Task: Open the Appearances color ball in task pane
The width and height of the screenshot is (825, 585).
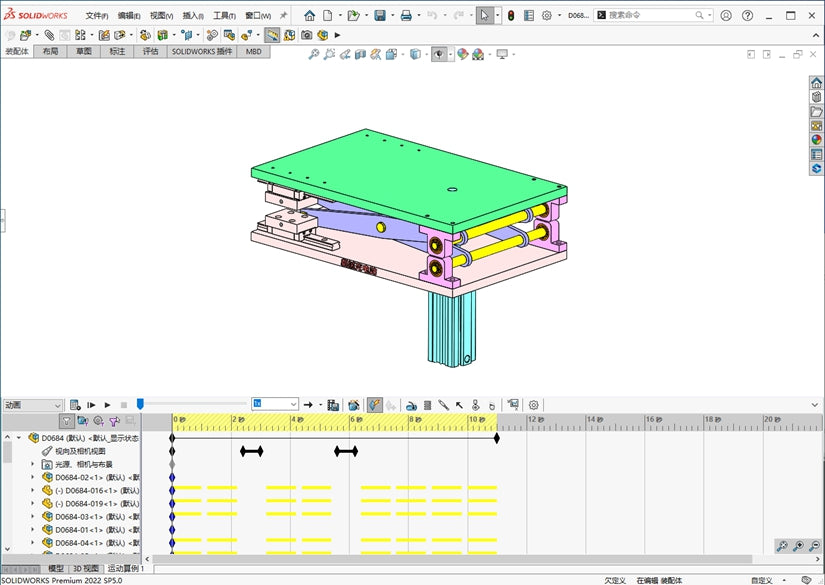Action: point(816,140)
